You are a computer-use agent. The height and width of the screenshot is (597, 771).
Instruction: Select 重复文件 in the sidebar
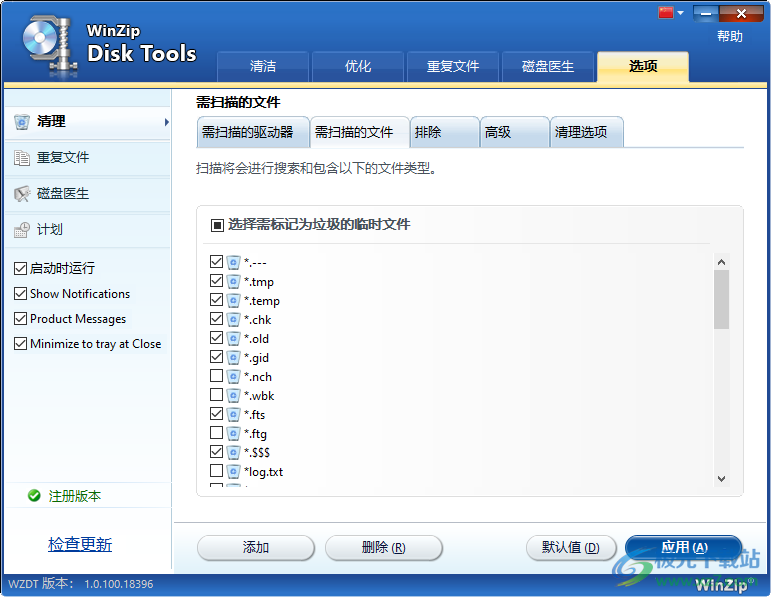pyautogui.click(x=88, y=158)
